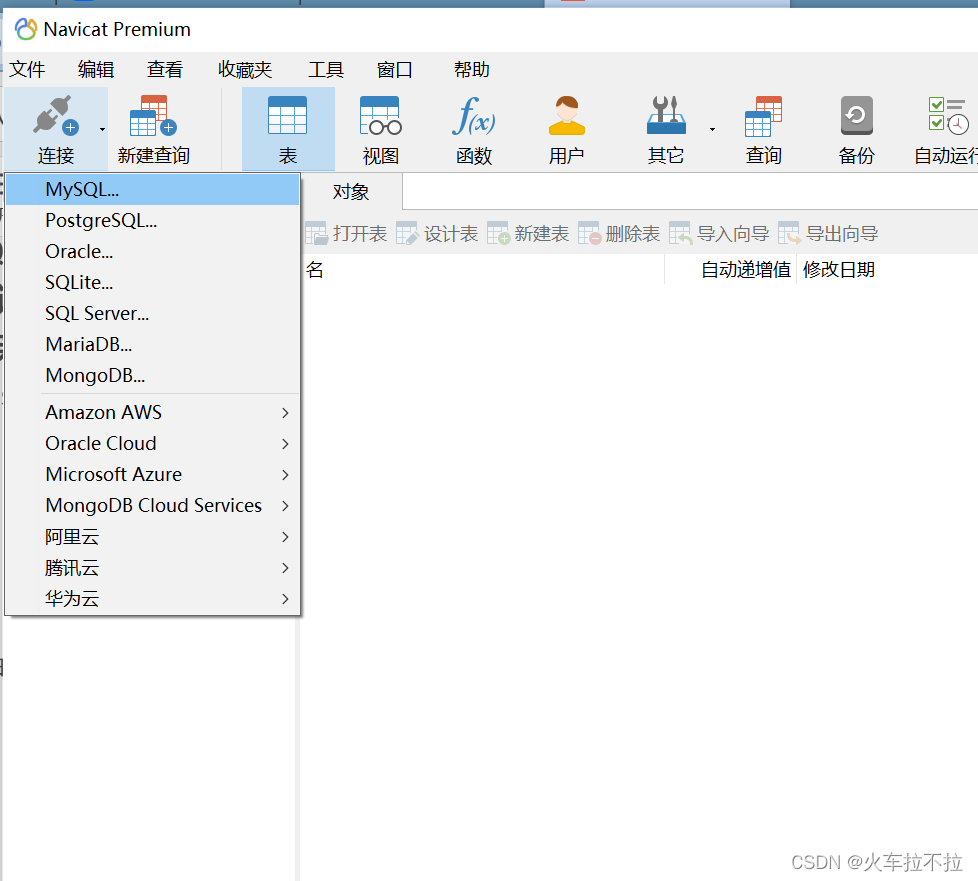The image size is (978, 881).
Task: Pick SQL Server... connection entry
Action: [x=153, y=313]
